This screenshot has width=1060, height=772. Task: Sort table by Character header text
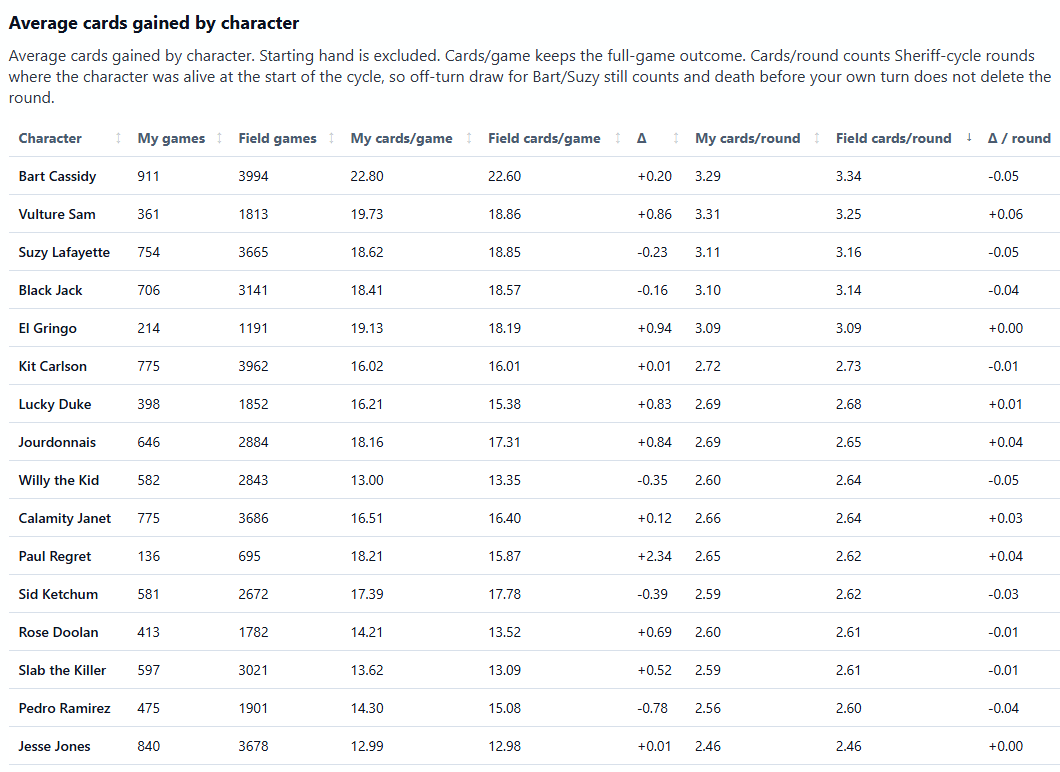click(x=50, y=139)
